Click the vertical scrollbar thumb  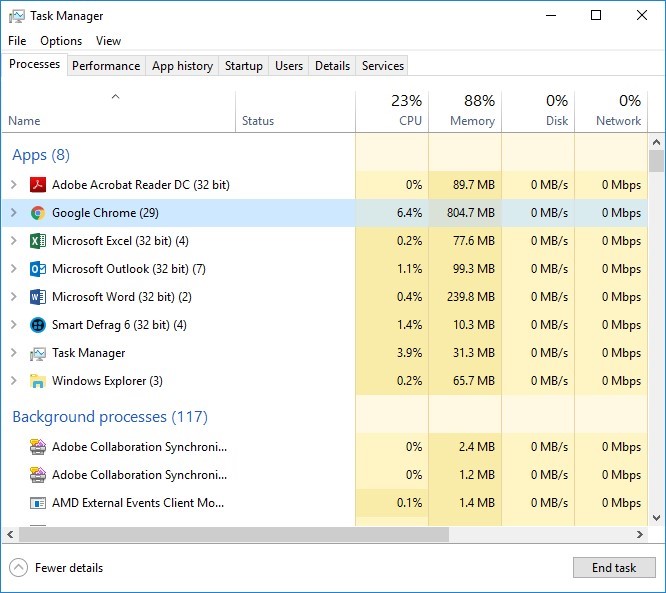point(656,161)
